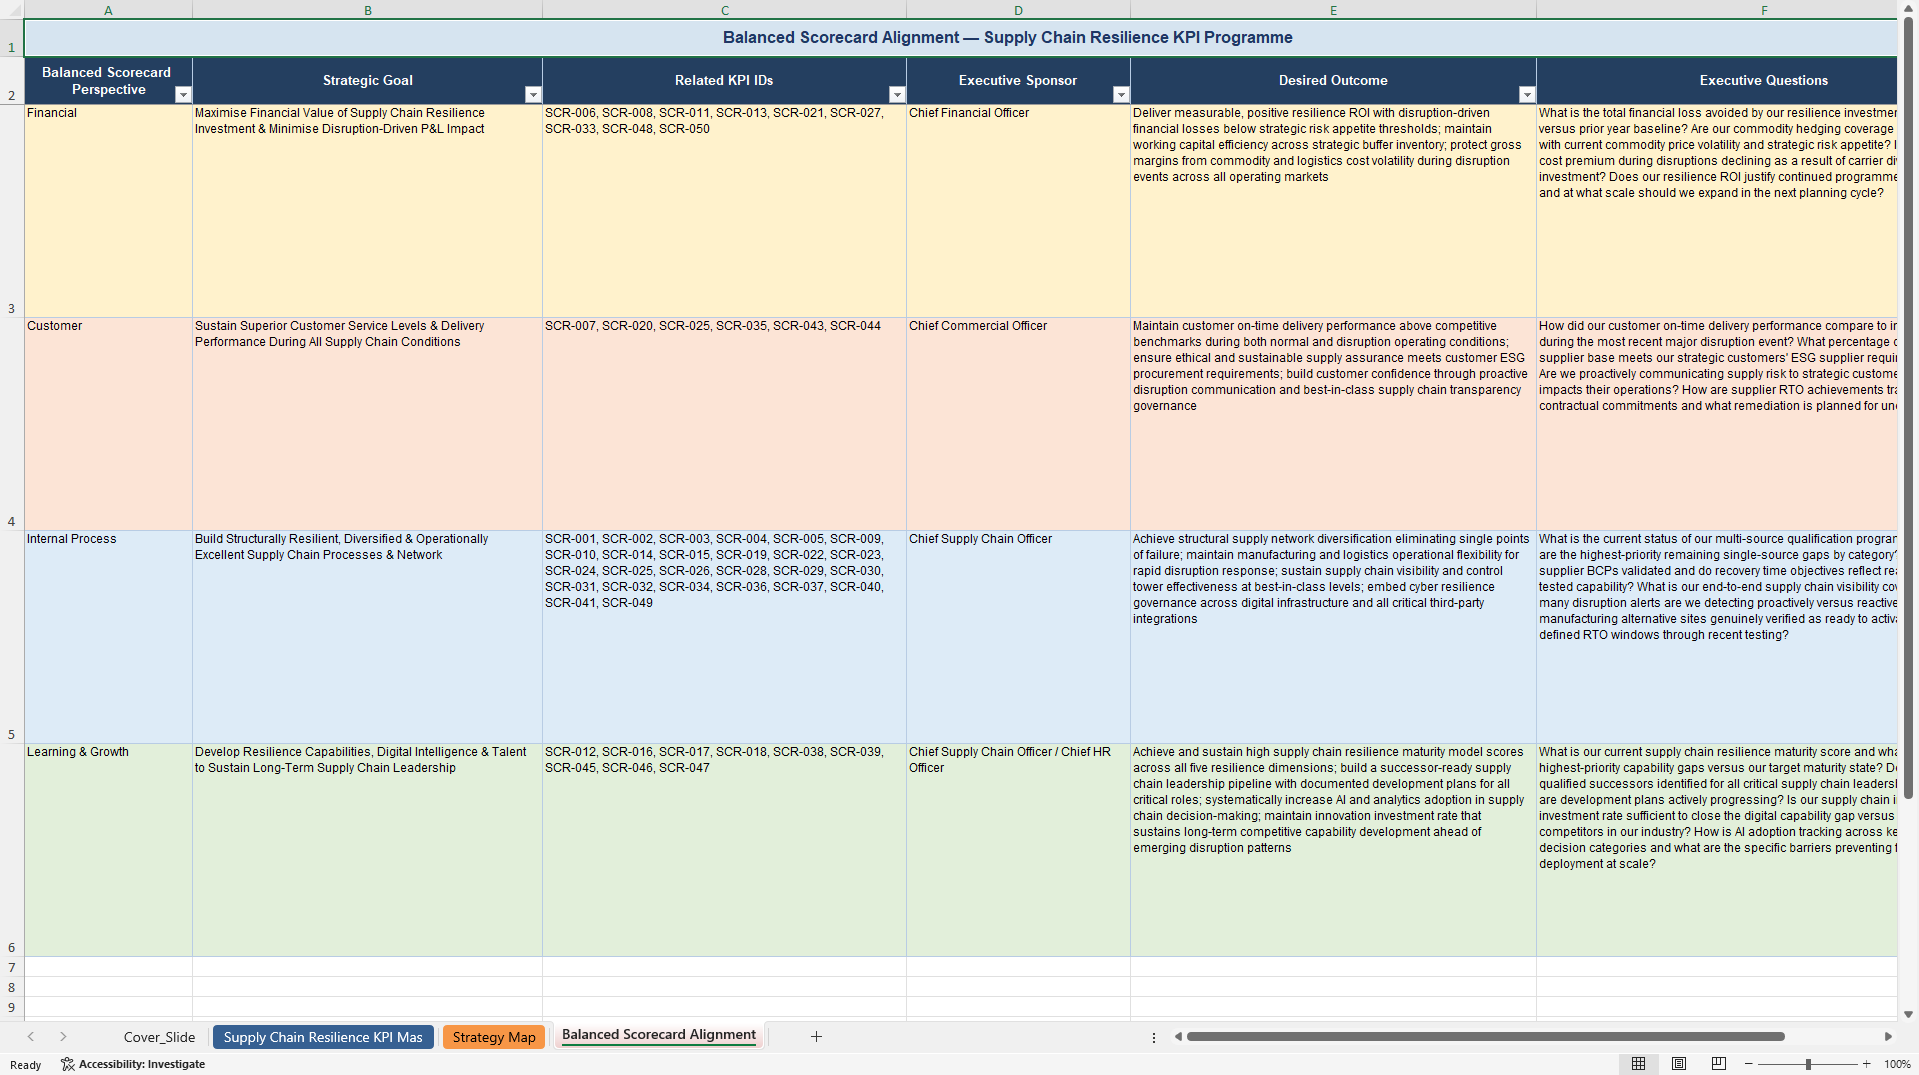Select the Select All corner button

click(12, 10)
